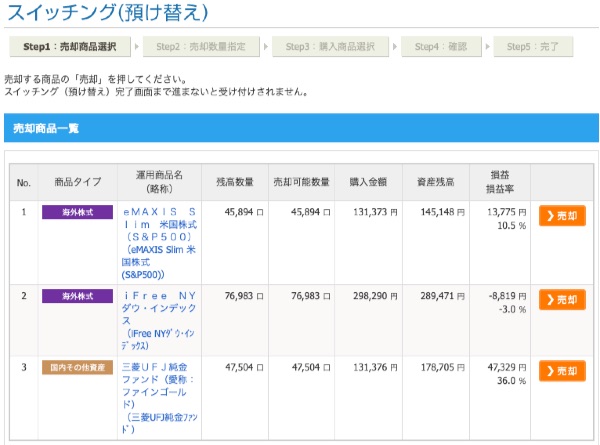
Task: Click the purchase amount 298,290 円
Action: [375, 296]
